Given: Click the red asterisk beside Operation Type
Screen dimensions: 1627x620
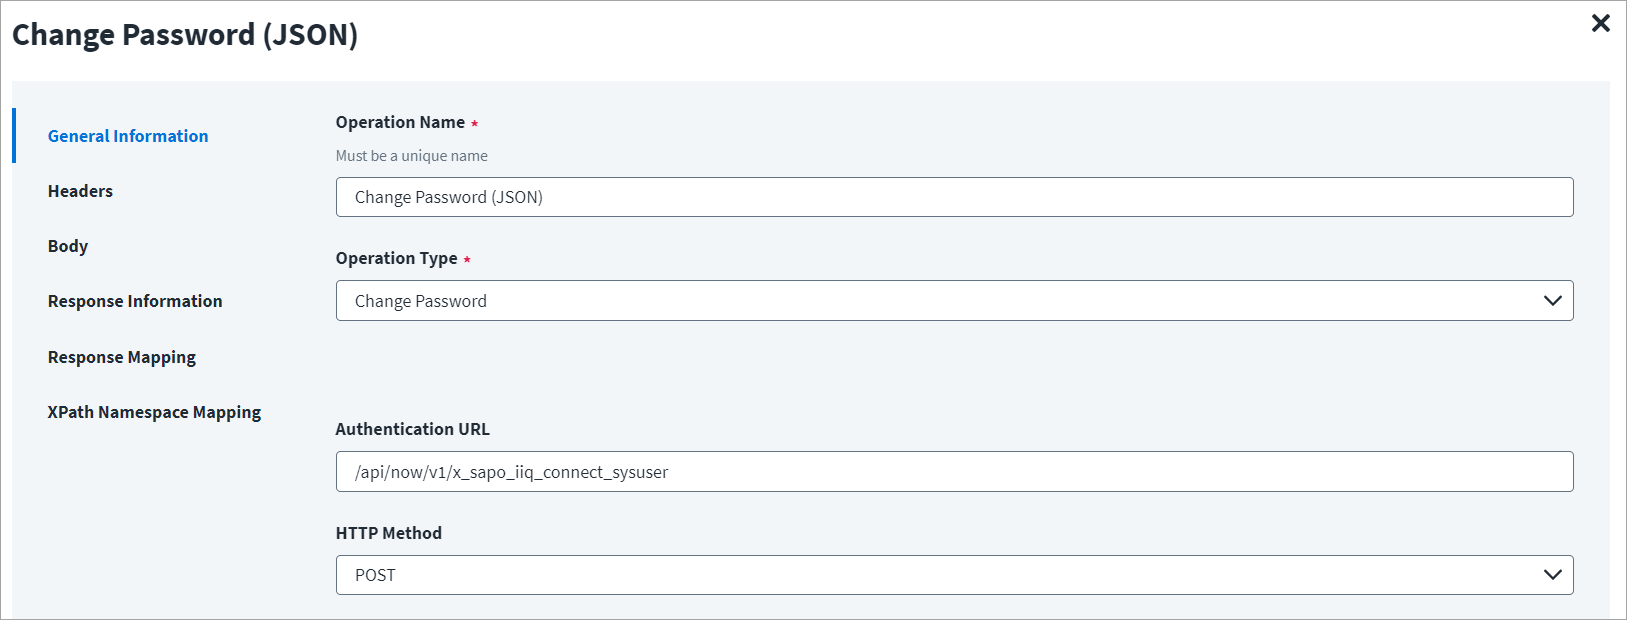Looking at the screenshot, I should point(467,260).
